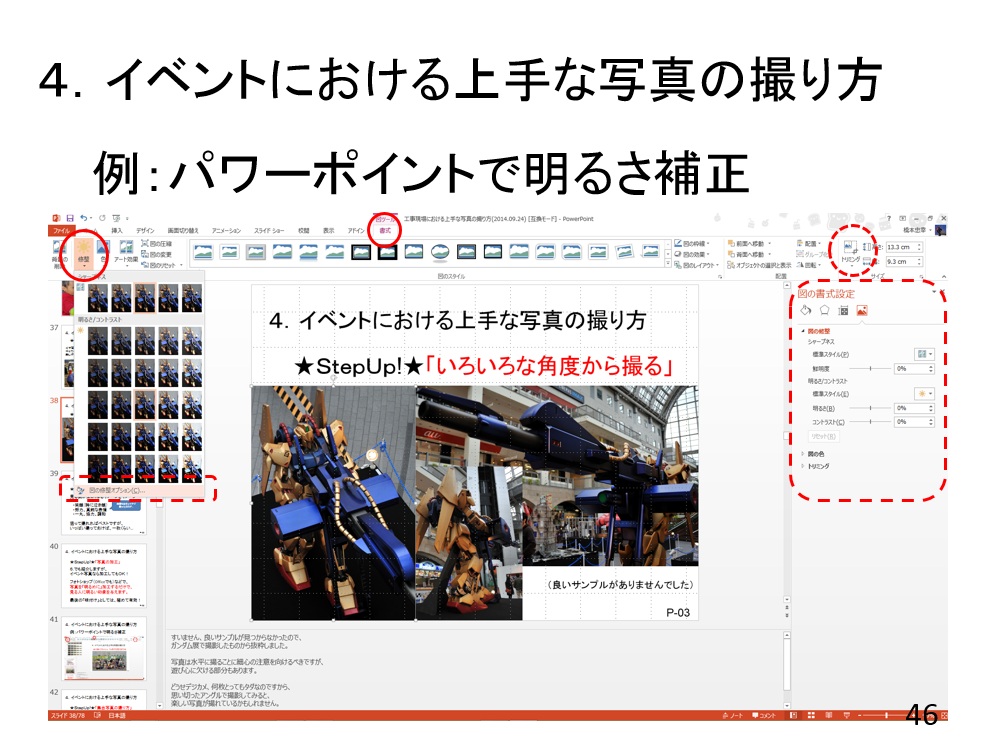Select the Size & Properties icon in format pane
Image resolution: width=999 pixels, height=747 pixels.
point(843,310)
